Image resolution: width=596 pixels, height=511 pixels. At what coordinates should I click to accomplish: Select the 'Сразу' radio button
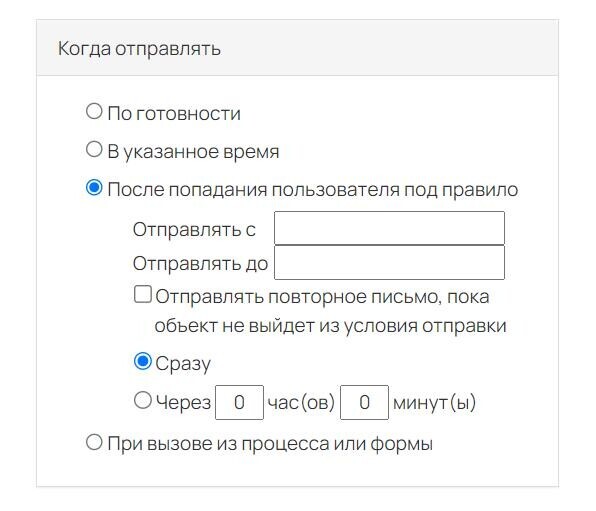point(143,362)
